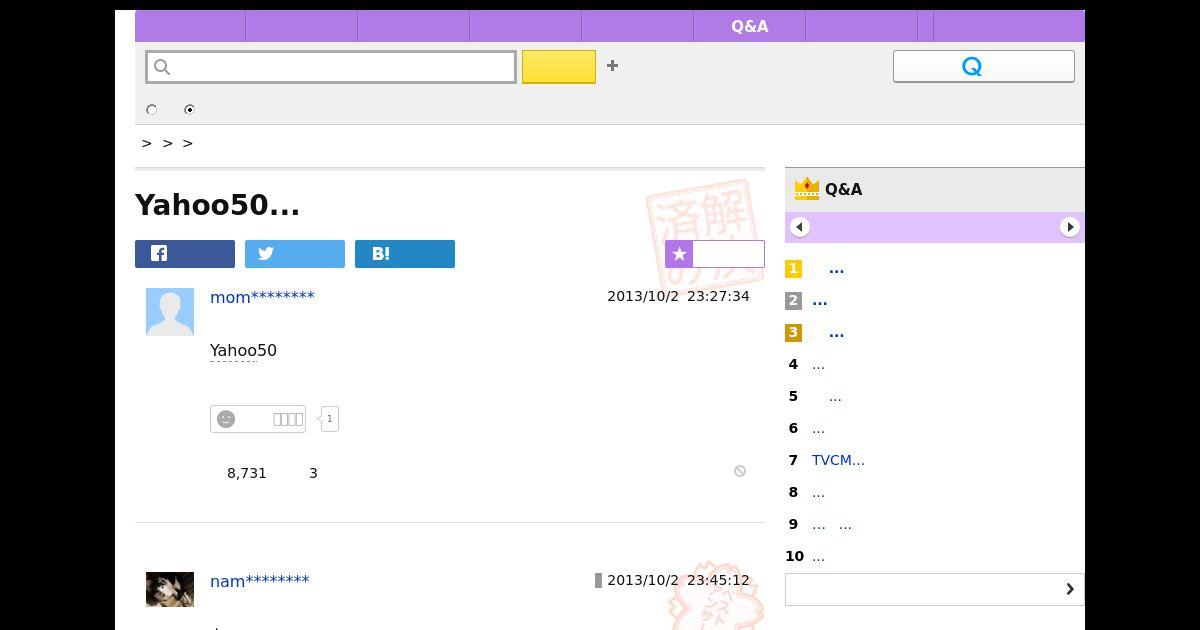Click the plus icon beside yellow button

click(x=612, y=66)
